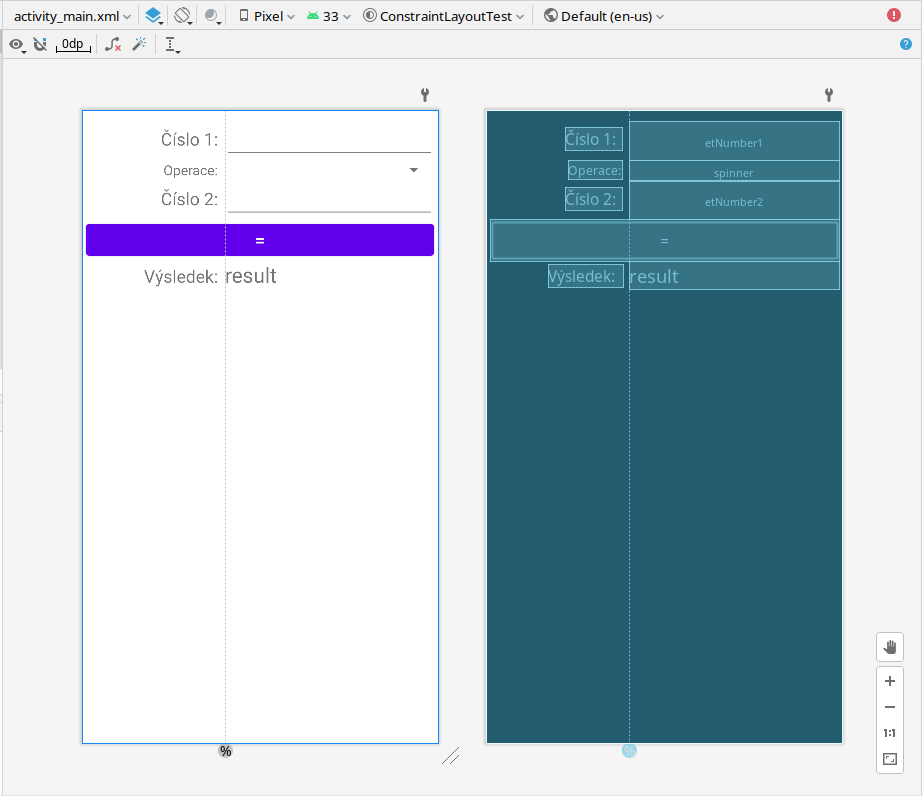Click the etNumber1 field in blueprint
The width and height of the screenshot is (922, 796).
tap(733, 143)
